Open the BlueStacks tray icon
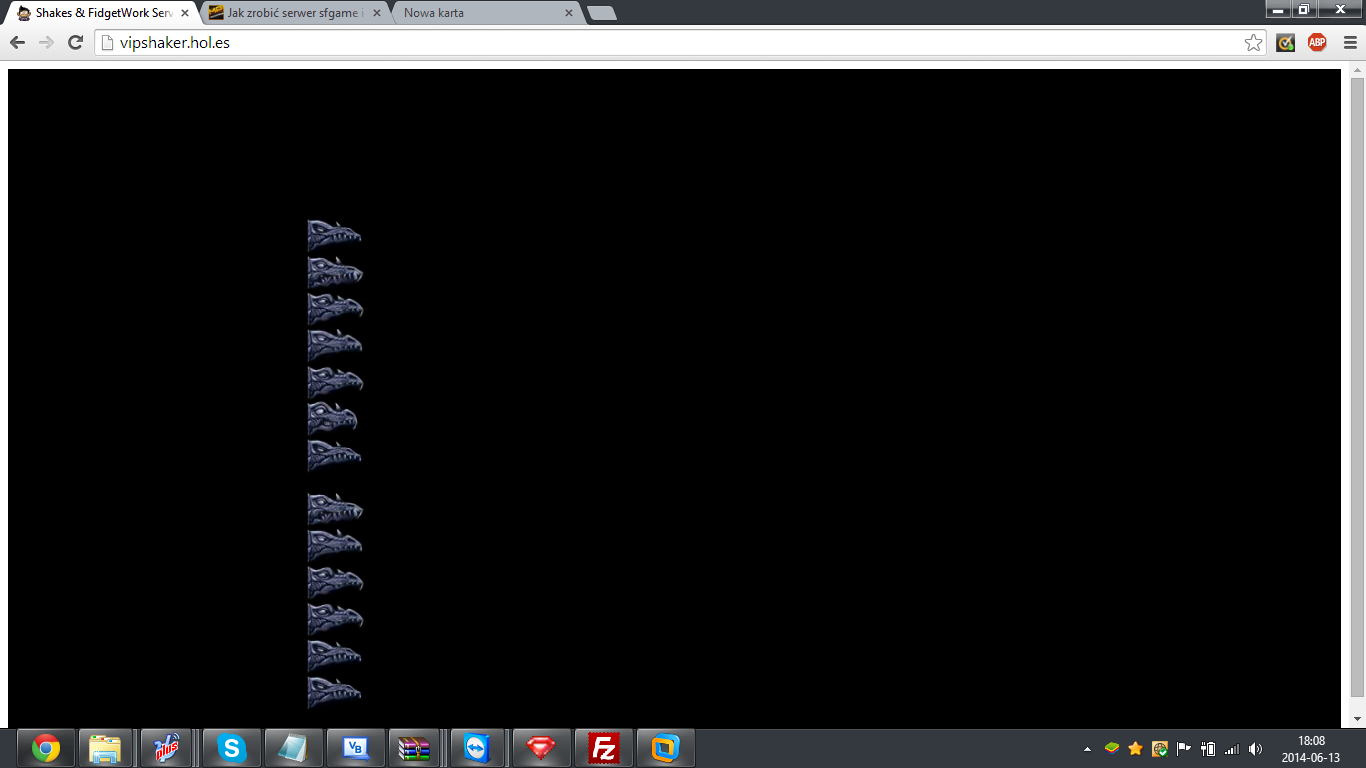1366x768 pixels. 1112,748
